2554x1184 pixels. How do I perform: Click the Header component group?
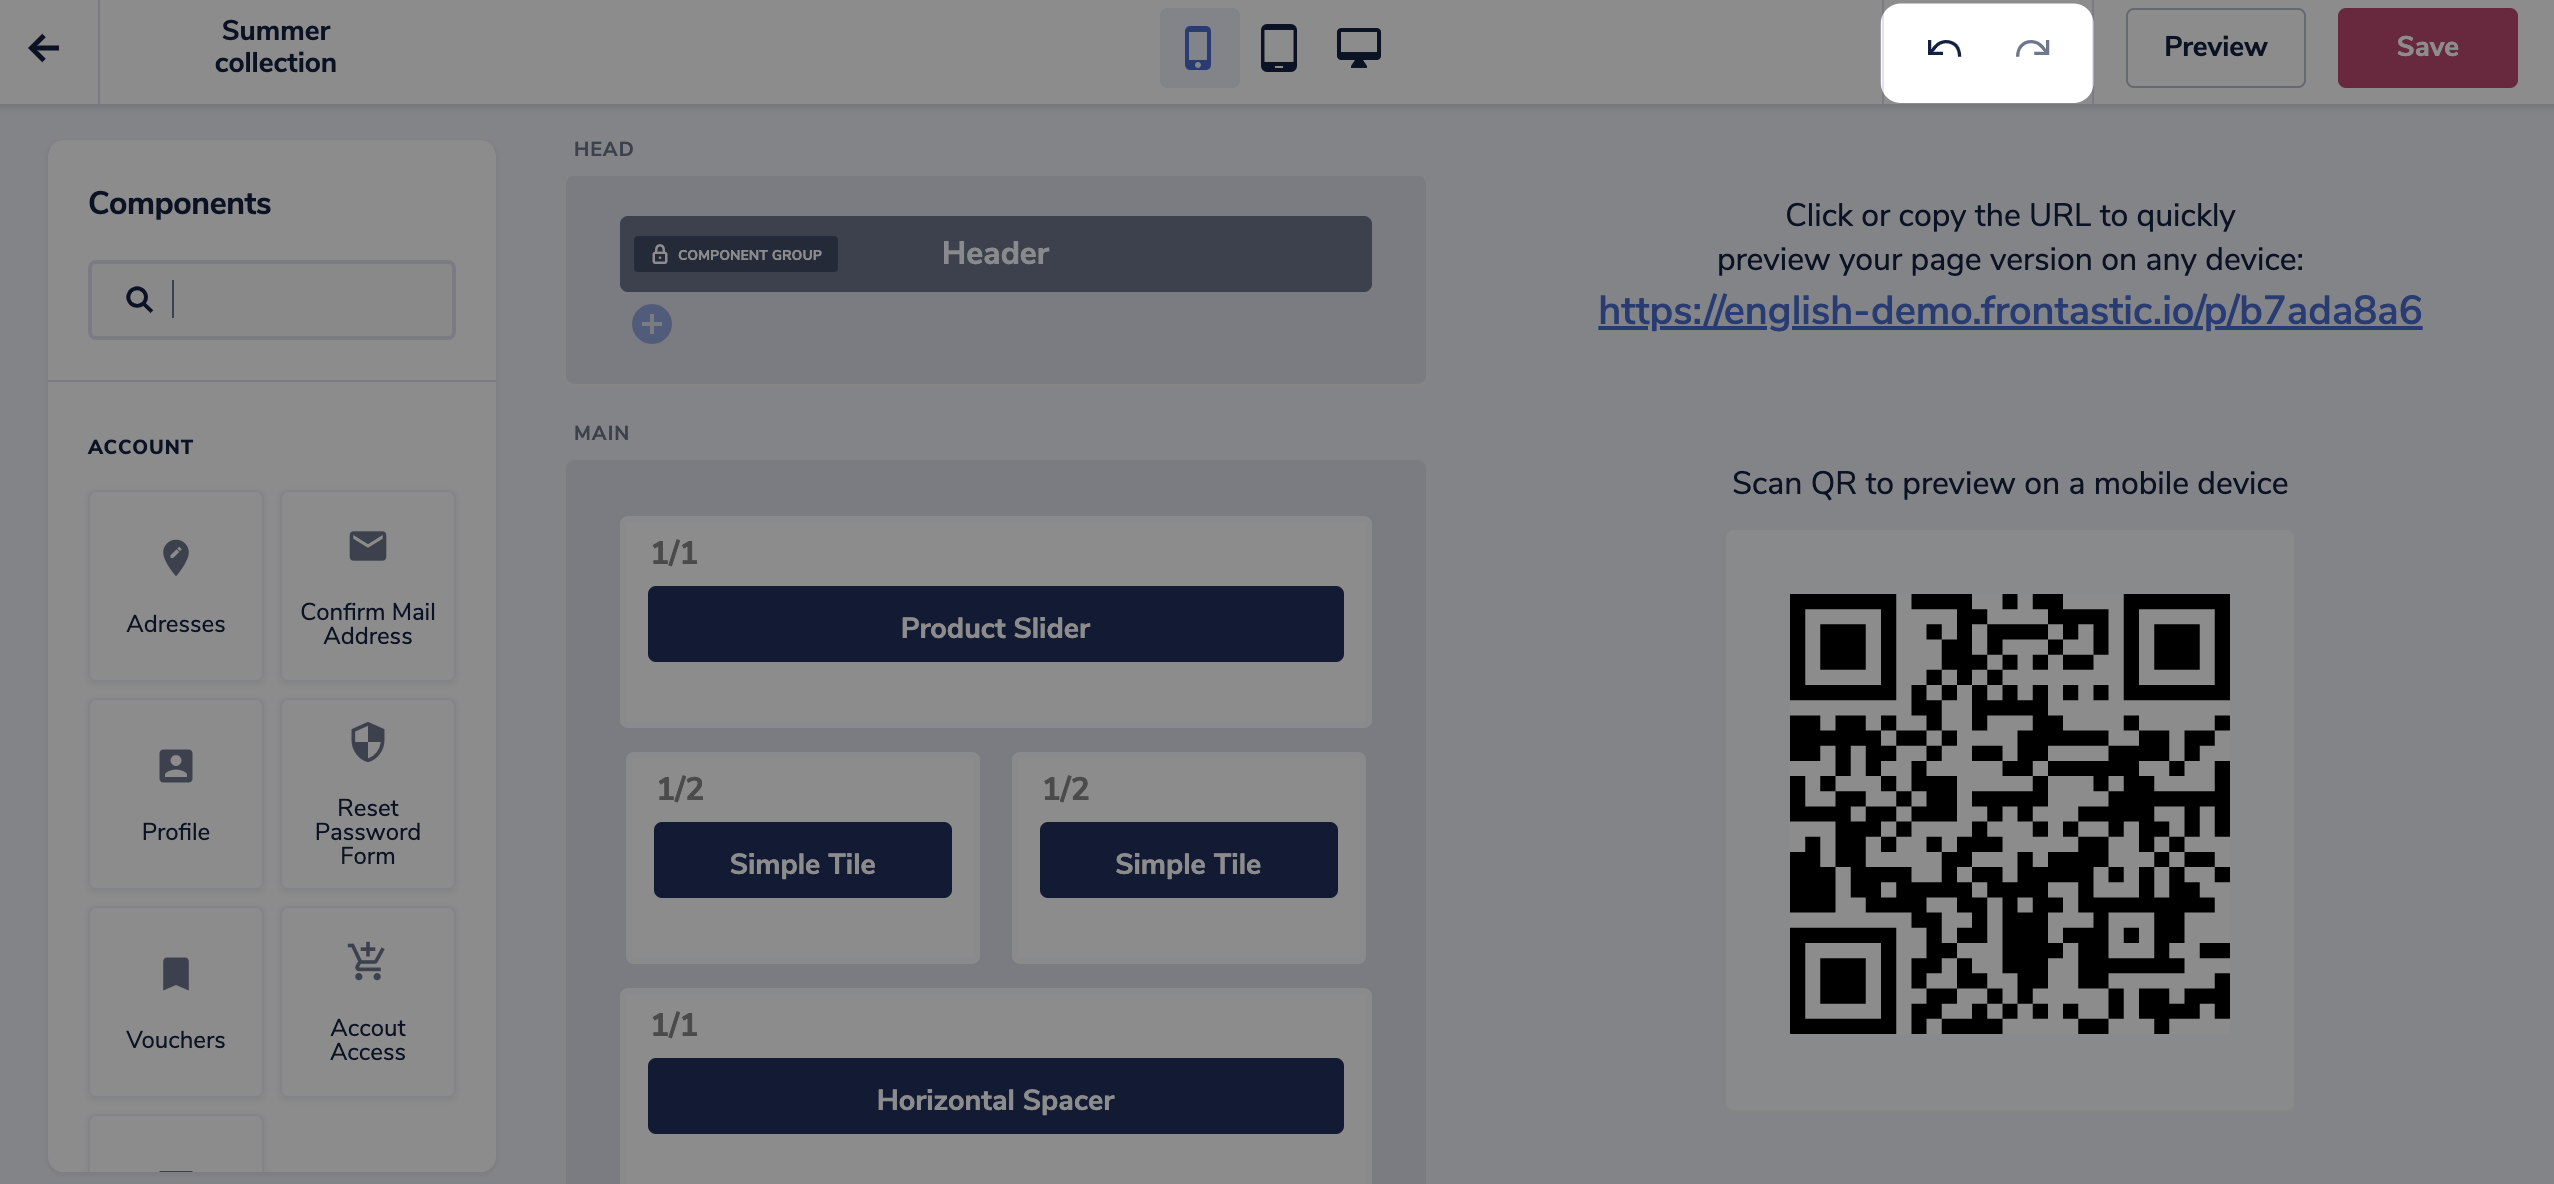tap(995, 254)
